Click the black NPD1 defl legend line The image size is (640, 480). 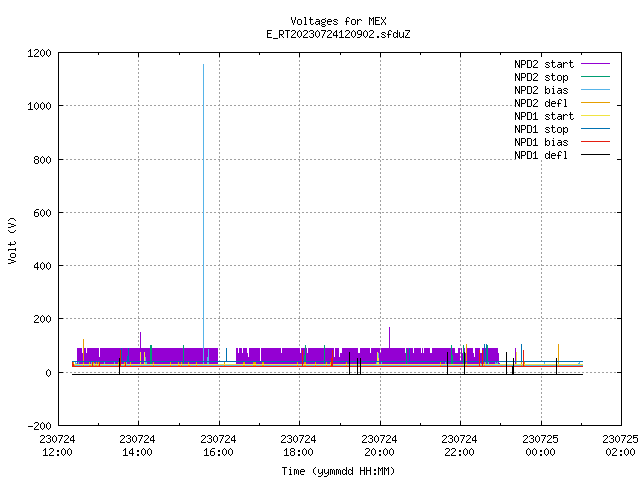point(596,155)
